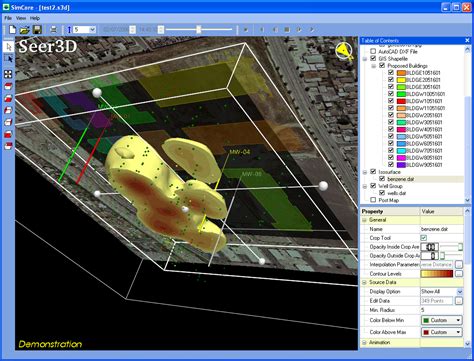Image resolution: width=474 pixels, height=361 pixels.
Task: Click the Interpolation Parameters ellipsis button
Action: (x=459, y=265)
